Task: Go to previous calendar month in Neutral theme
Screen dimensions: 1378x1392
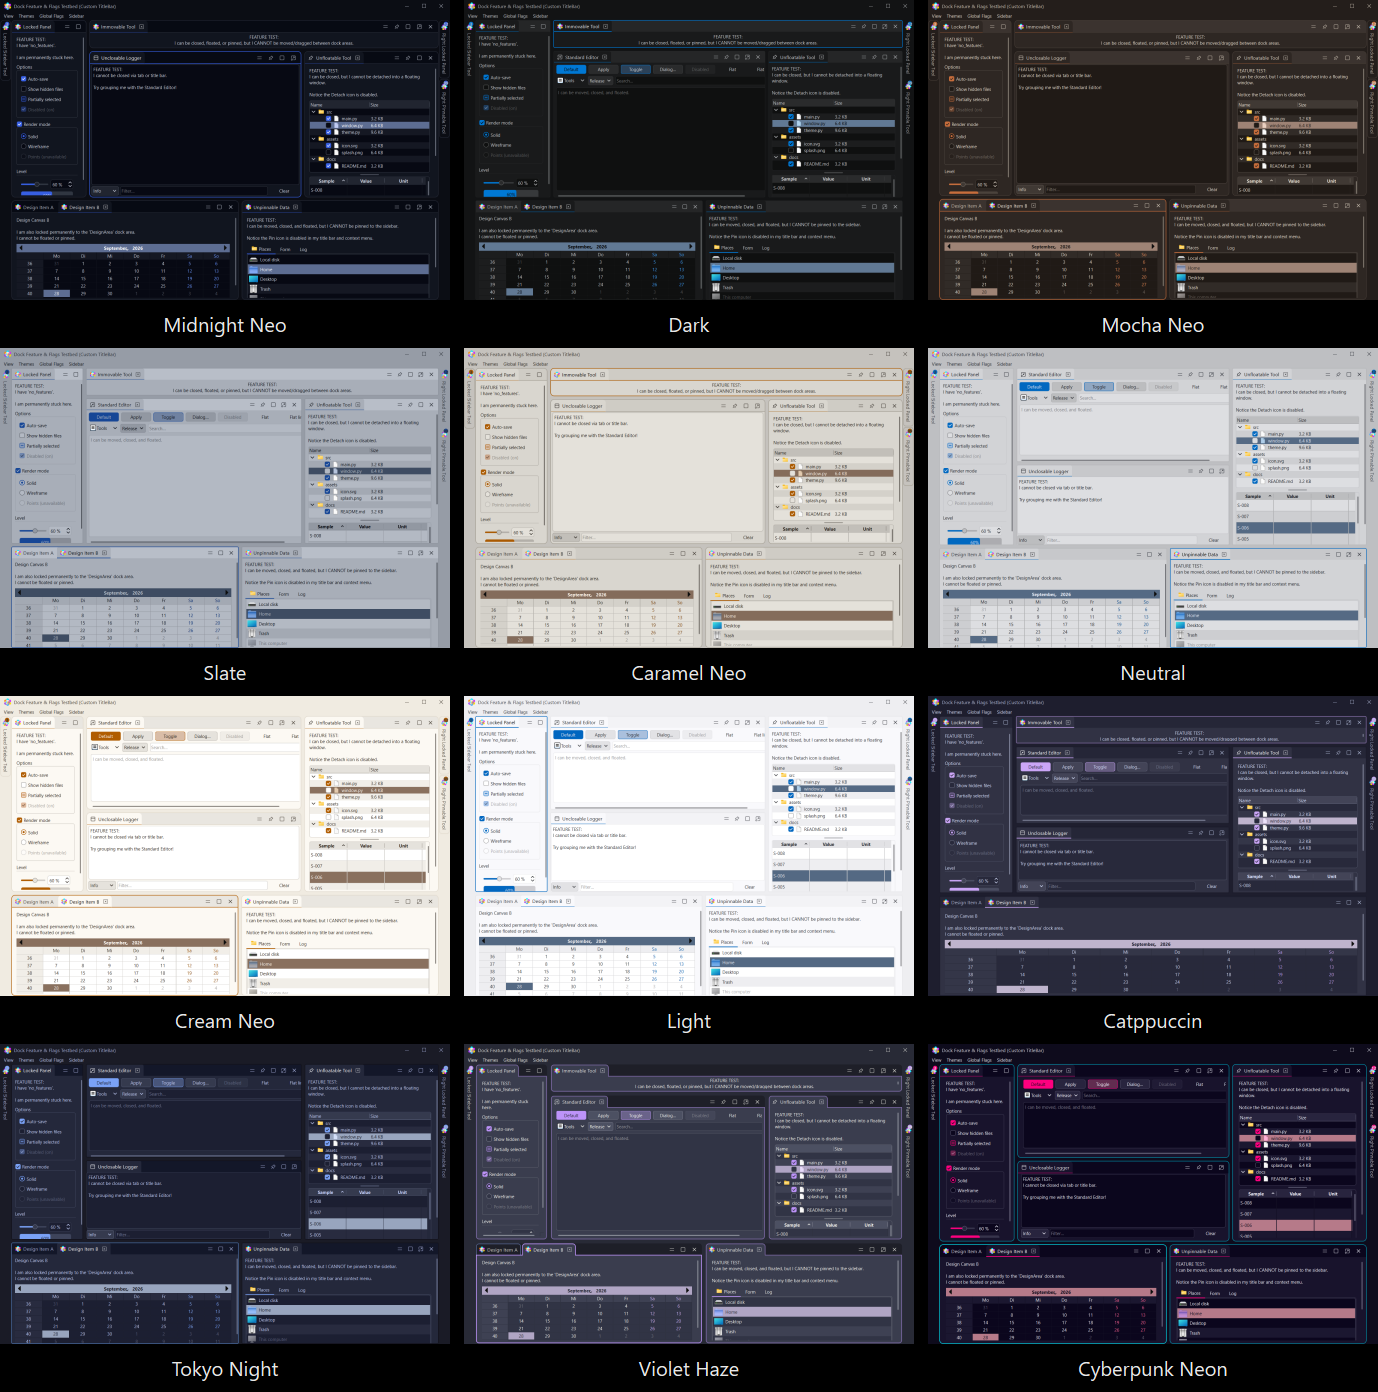Action: (947, 594)
